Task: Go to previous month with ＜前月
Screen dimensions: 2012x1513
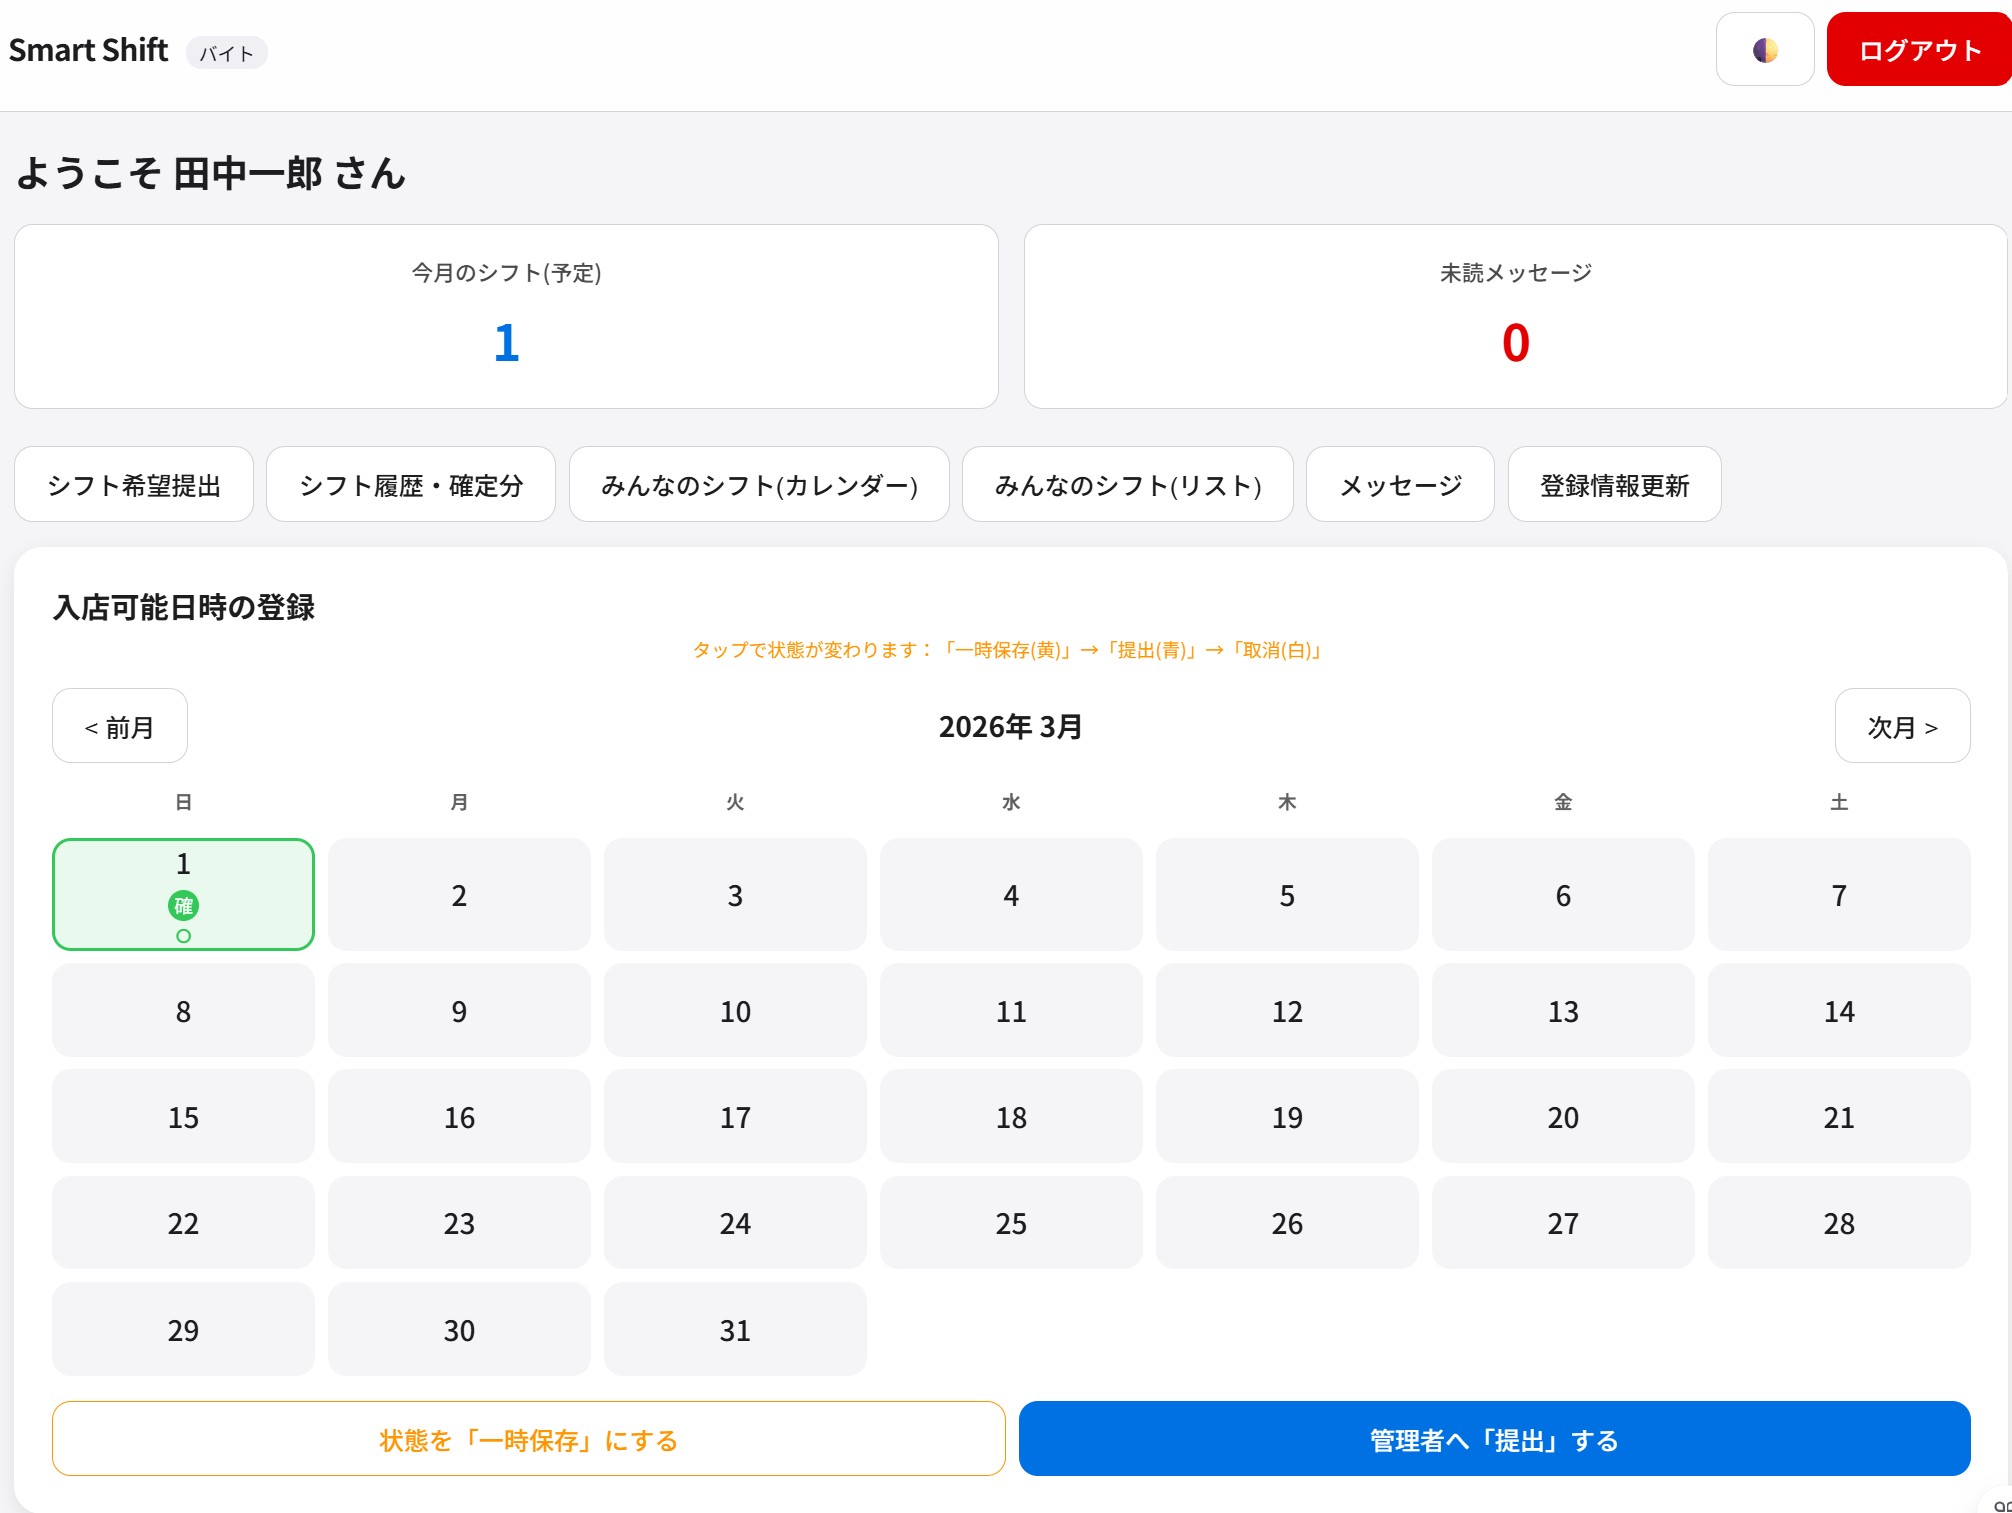Action: (x=120, y=726)
